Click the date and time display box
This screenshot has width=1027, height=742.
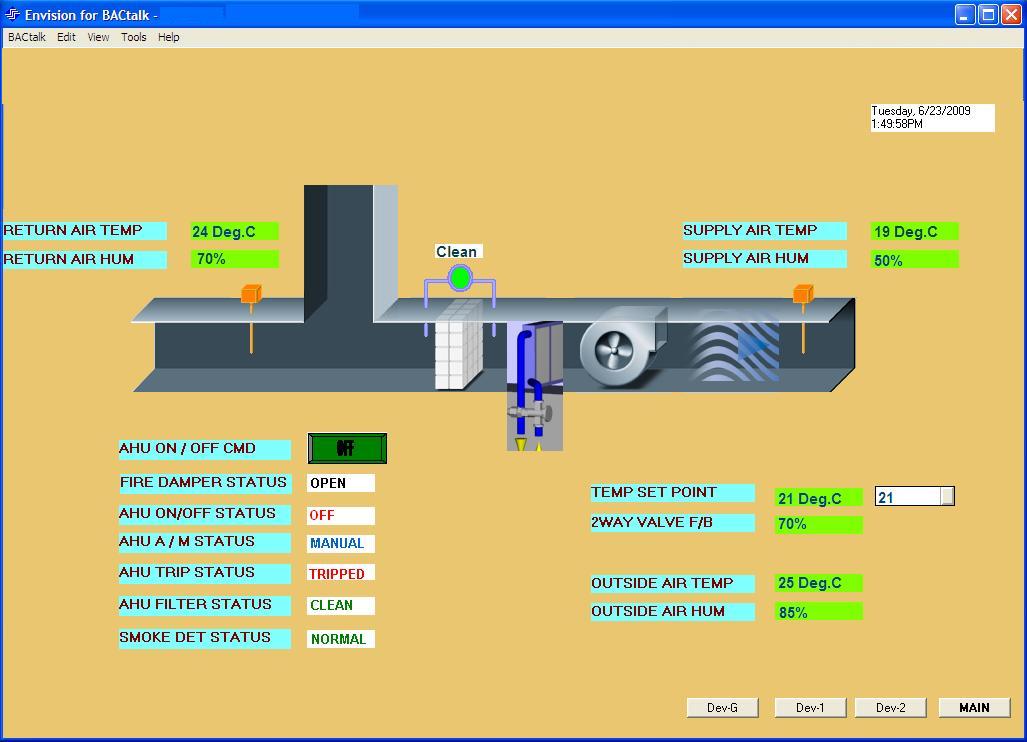[932, 118]
